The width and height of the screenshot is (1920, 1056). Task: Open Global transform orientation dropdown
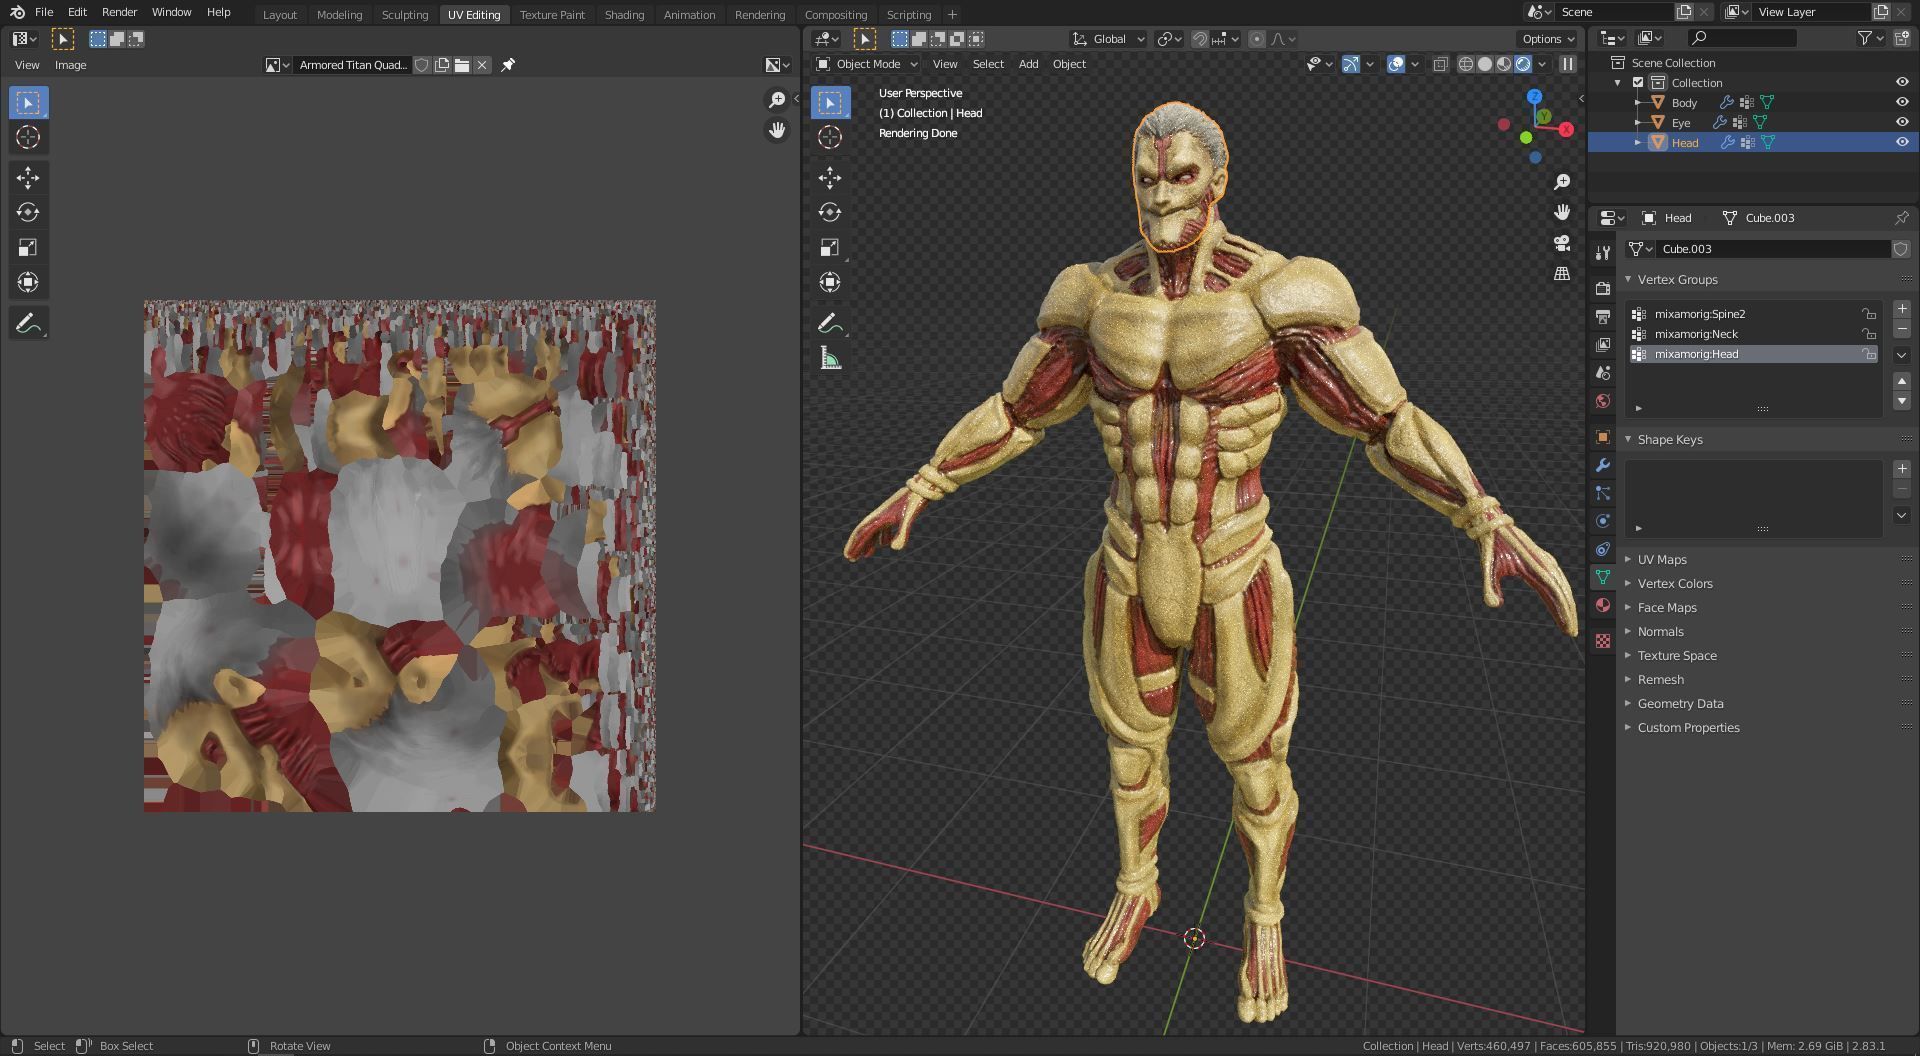click(1108, 39)
